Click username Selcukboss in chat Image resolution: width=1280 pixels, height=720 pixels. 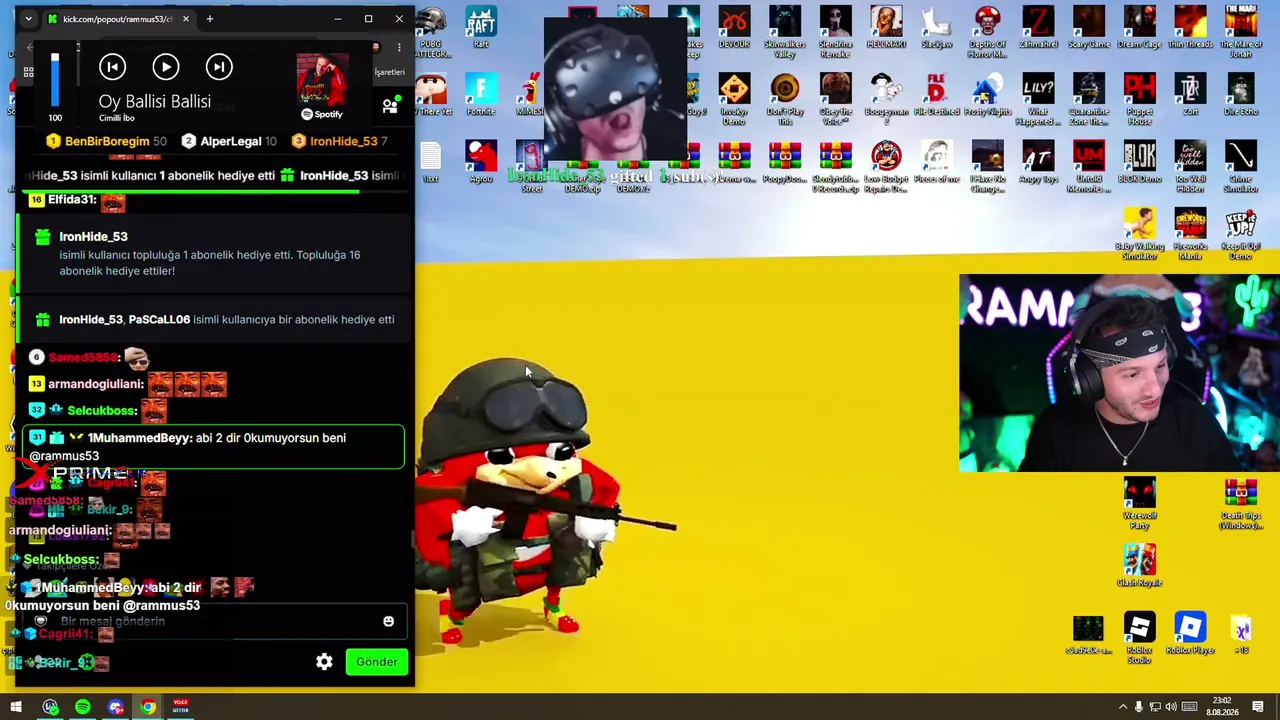(102, 411)
